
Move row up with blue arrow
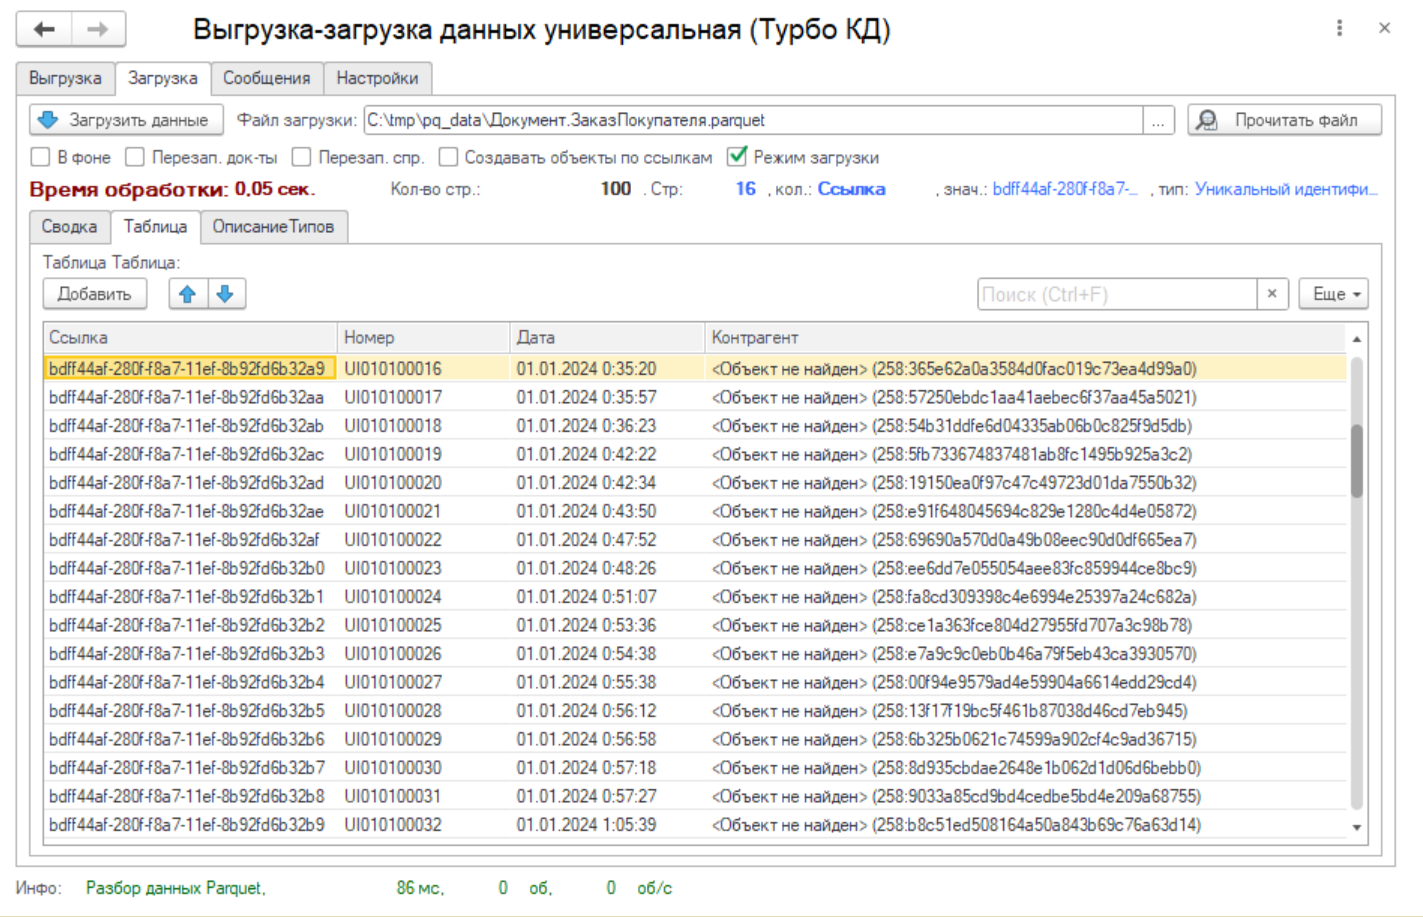click(x=187, y=294)
